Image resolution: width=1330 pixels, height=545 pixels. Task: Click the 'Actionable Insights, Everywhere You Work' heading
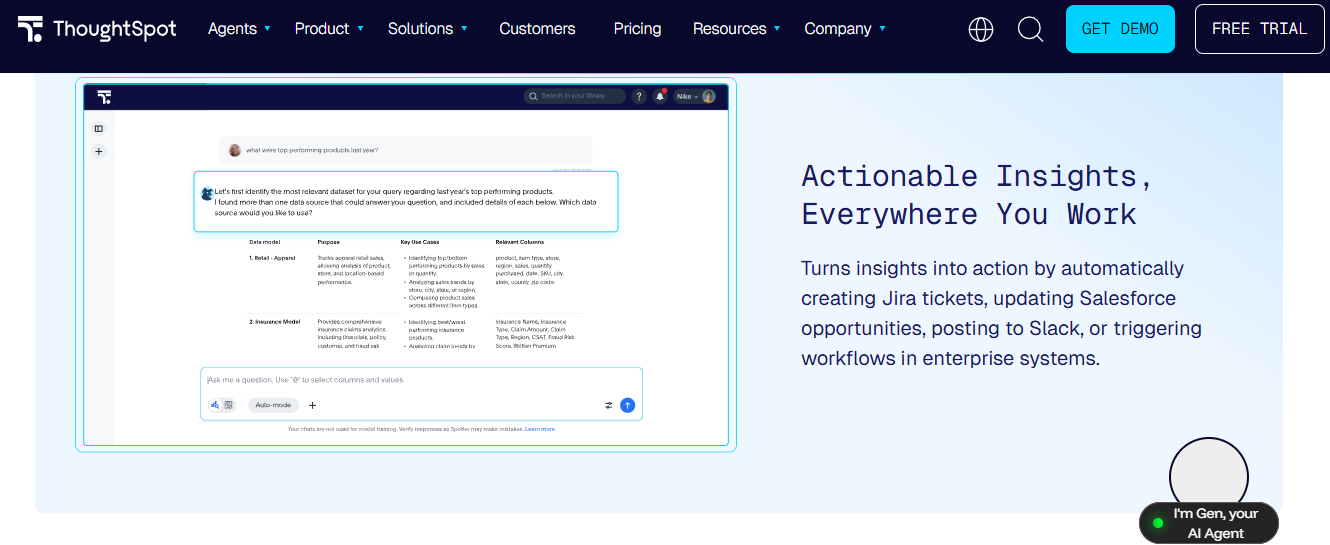[976, 195]
